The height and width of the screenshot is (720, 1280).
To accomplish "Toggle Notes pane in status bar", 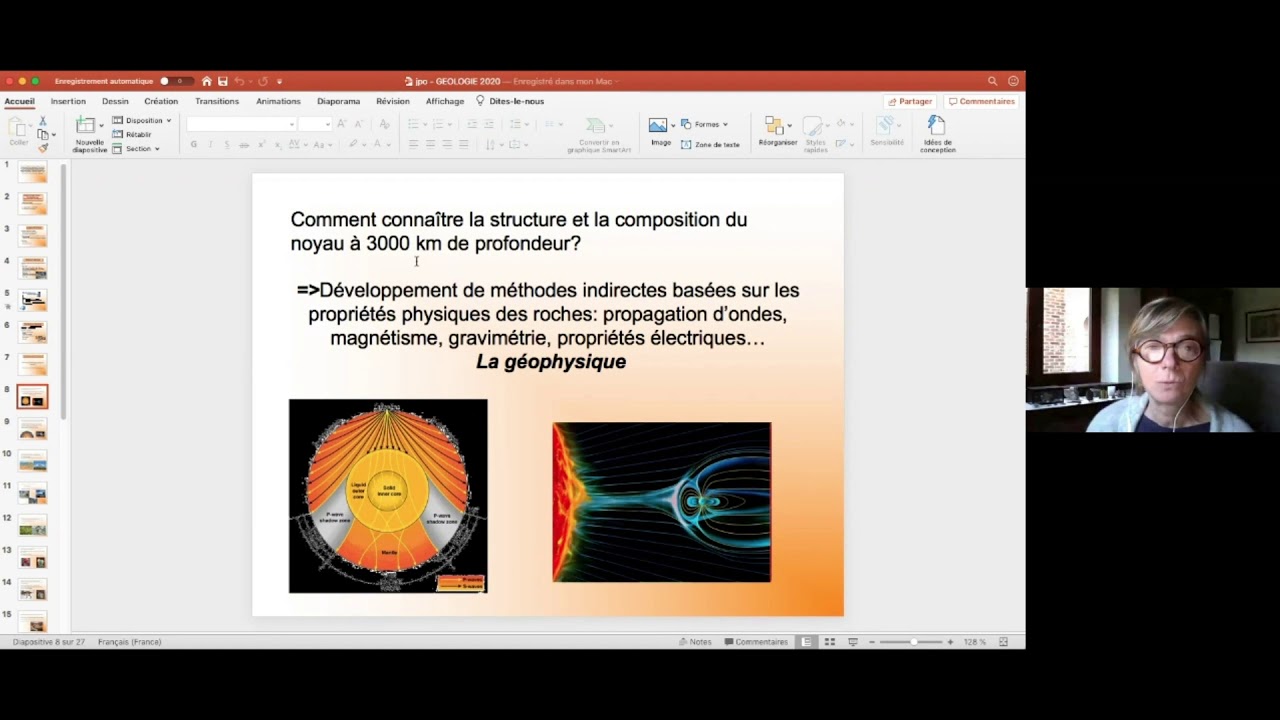I will [x=695, y=642].
